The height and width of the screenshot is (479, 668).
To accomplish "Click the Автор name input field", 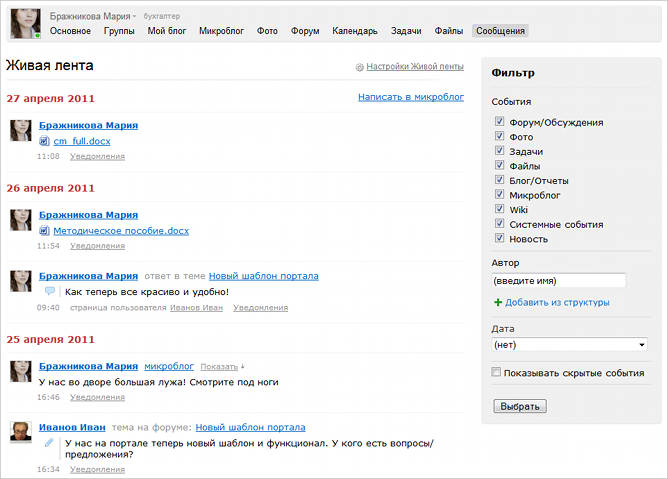I will click(x=558, y=281).
